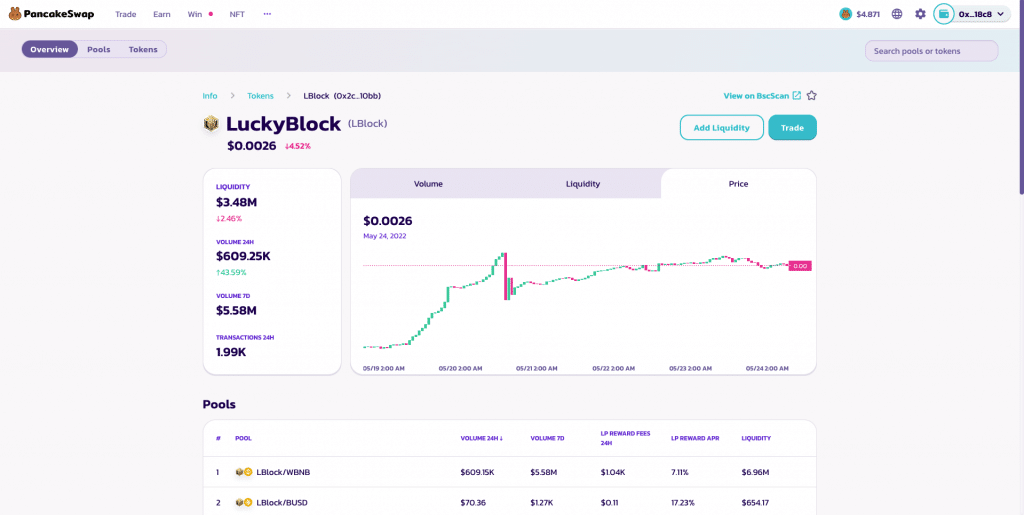
Task: Open the settings gear icon
Action: point(920,14)
